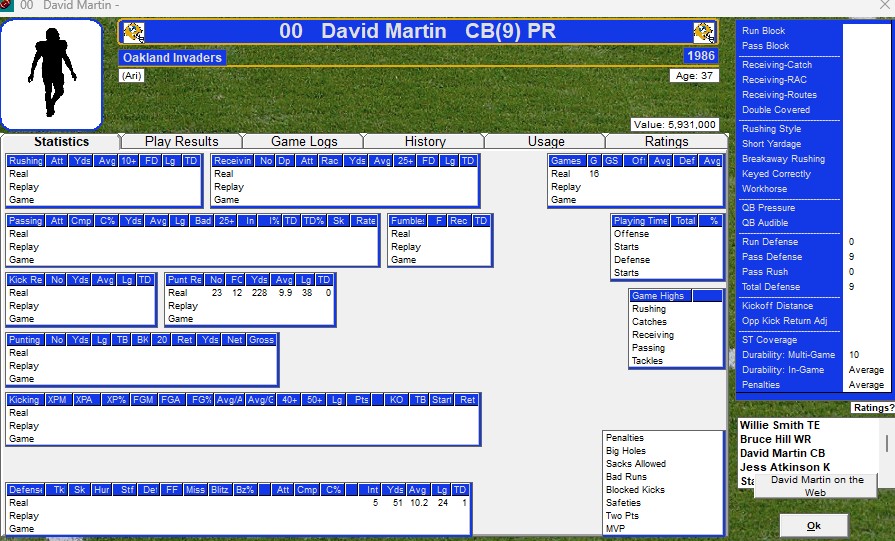Click the player list scrollbar
The image size is (895, 541).
[886, 441]
